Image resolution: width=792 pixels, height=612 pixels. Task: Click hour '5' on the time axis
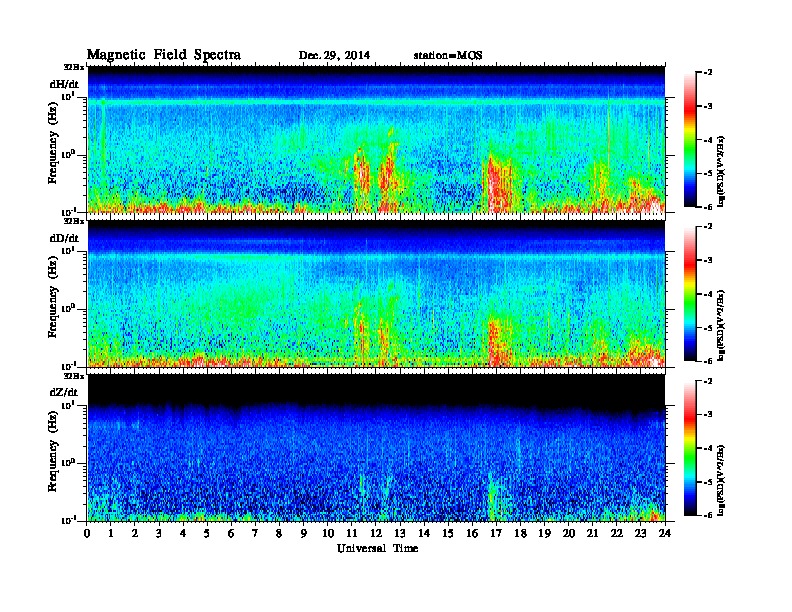pos(207,534)
